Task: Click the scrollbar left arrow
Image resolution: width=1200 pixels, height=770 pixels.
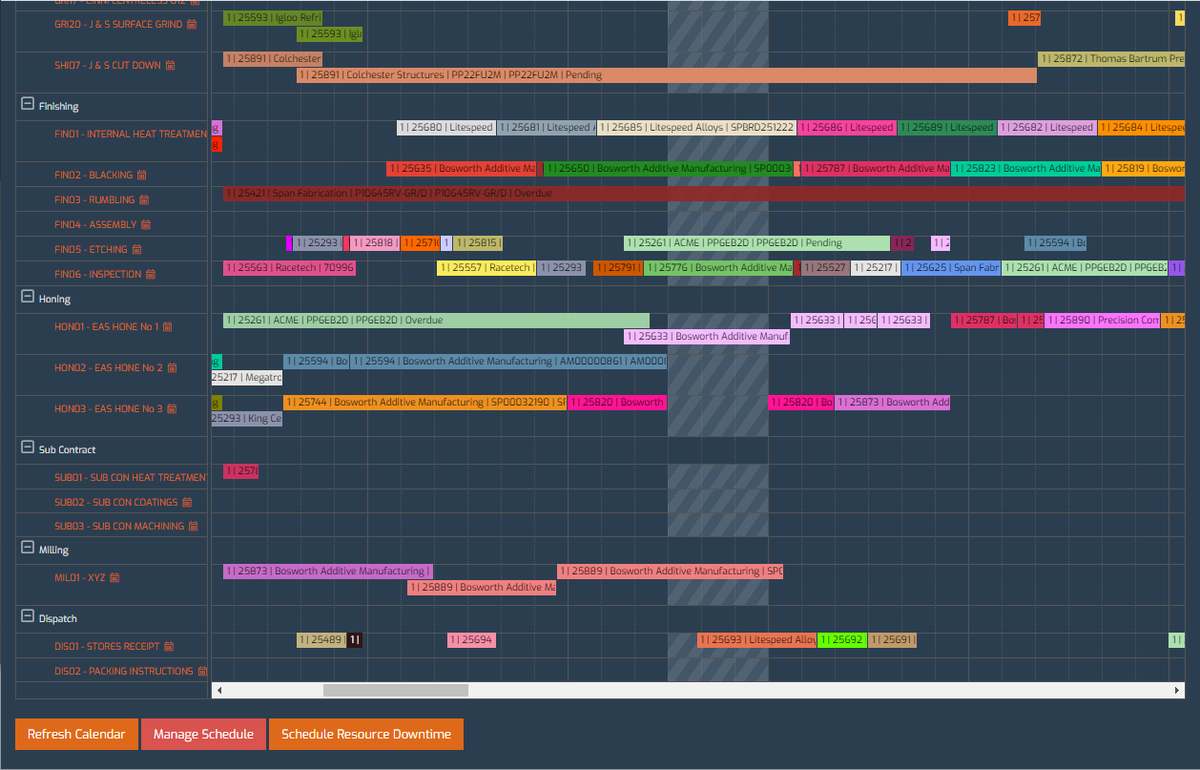Action: [x=219, y=690]
